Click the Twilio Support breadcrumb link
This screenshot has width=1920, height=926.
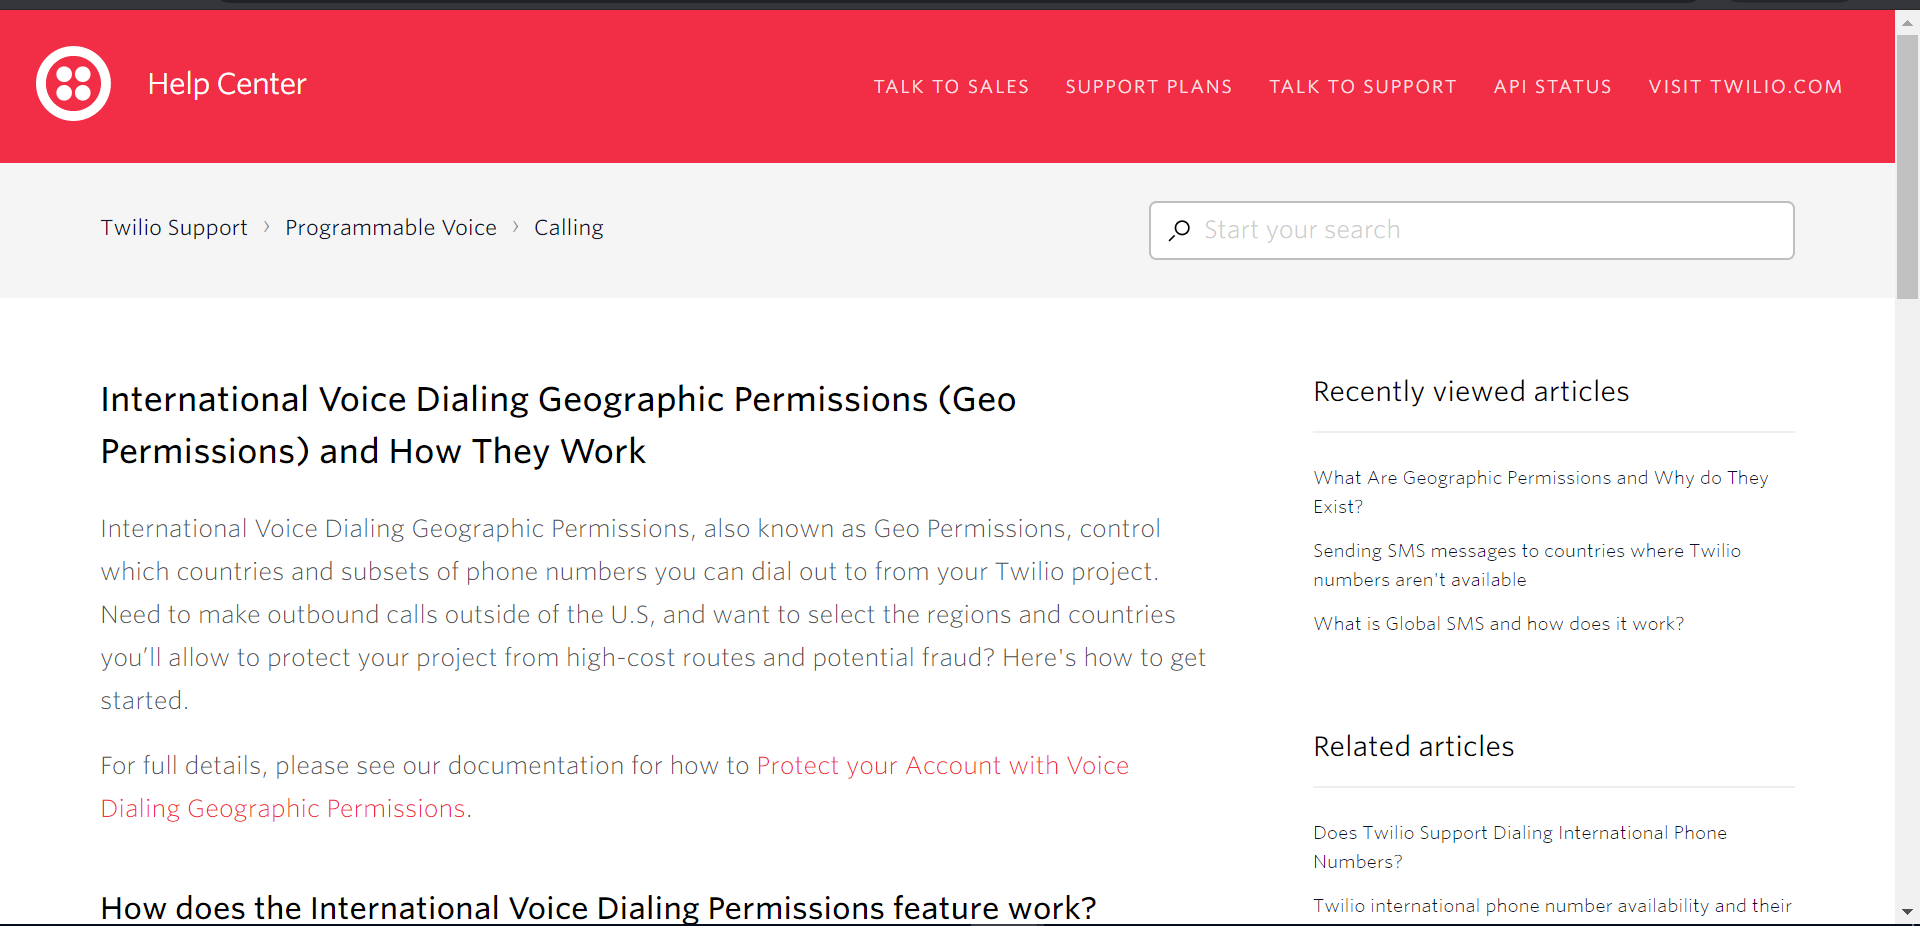pos(173,227)
